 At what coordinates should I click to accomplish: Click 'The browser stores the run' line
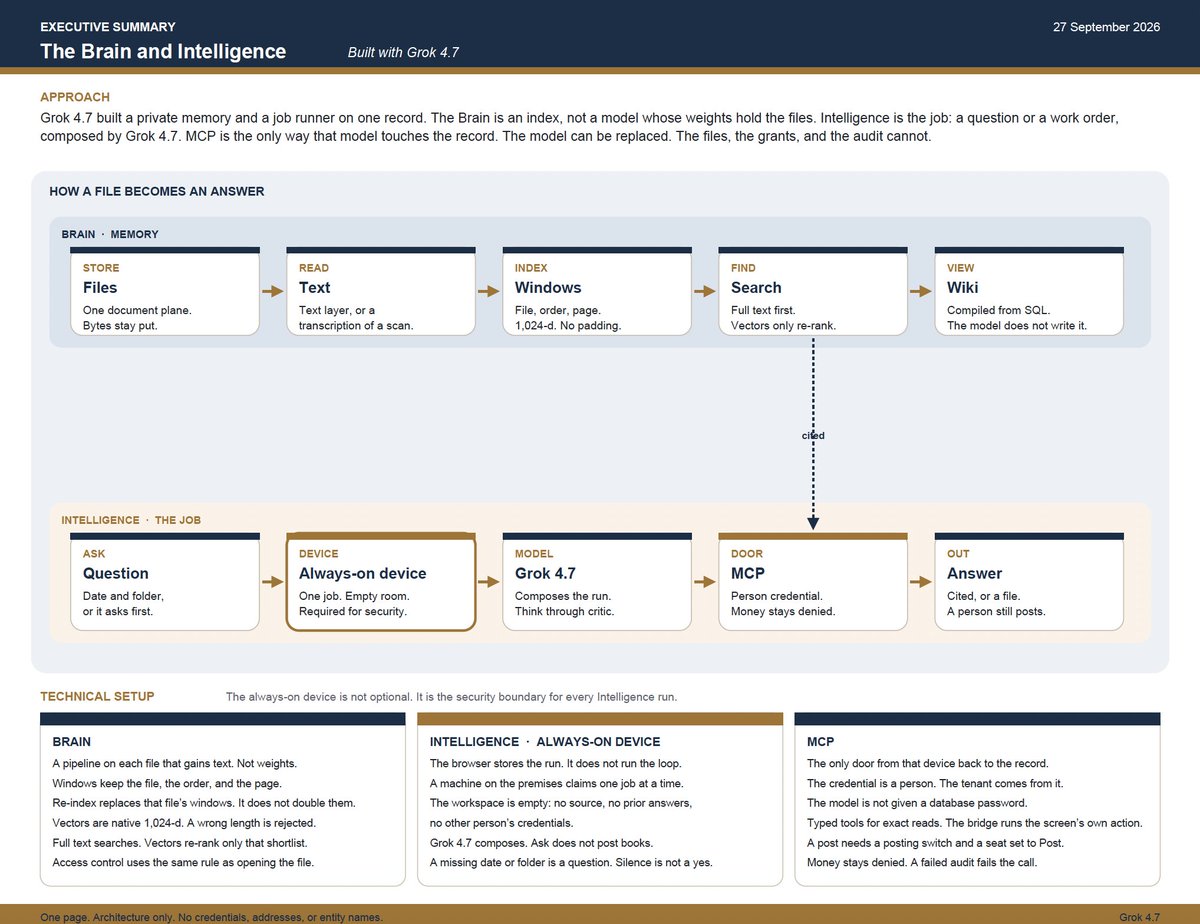pos(554,763)
